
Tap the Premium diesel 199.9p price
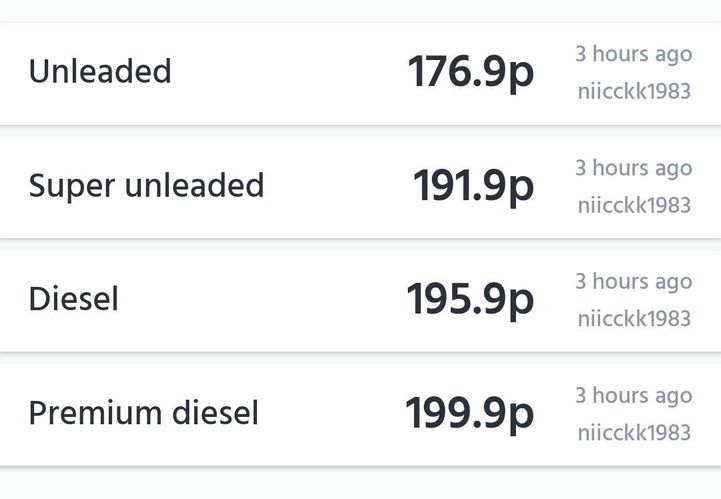pos(469,414)
